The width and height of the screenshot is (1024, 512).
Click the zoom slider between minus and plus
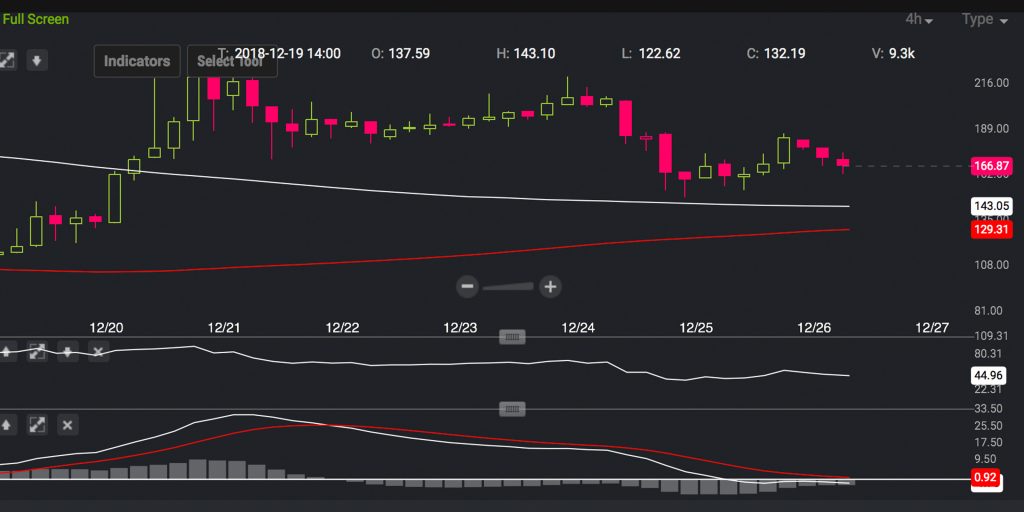(508, 288)
